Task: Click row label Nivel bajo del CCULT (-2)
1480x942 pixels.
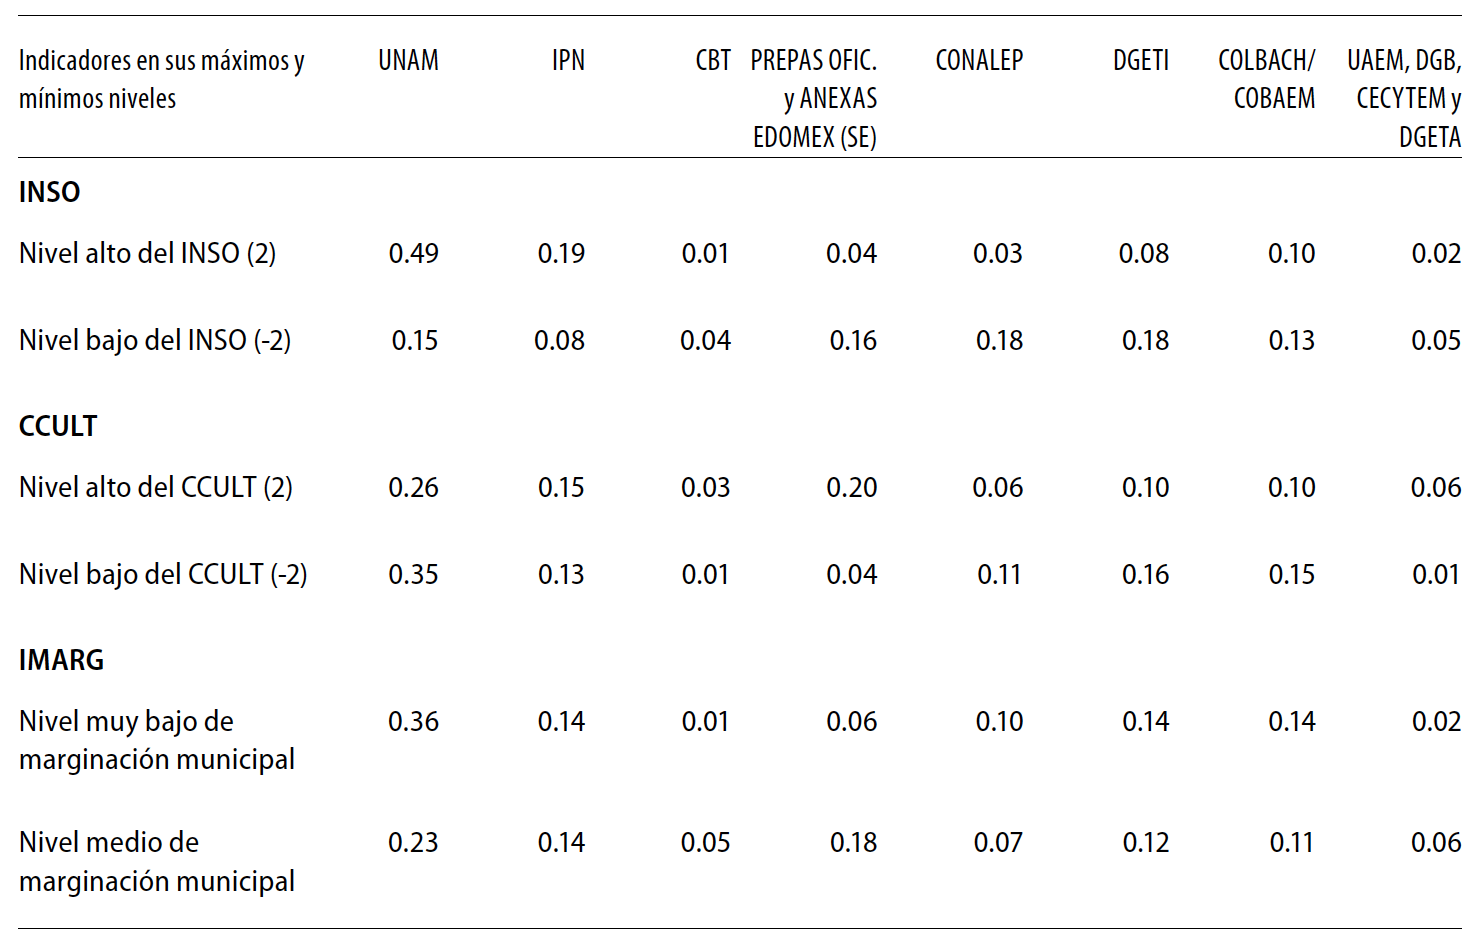Action: point(163,575)
